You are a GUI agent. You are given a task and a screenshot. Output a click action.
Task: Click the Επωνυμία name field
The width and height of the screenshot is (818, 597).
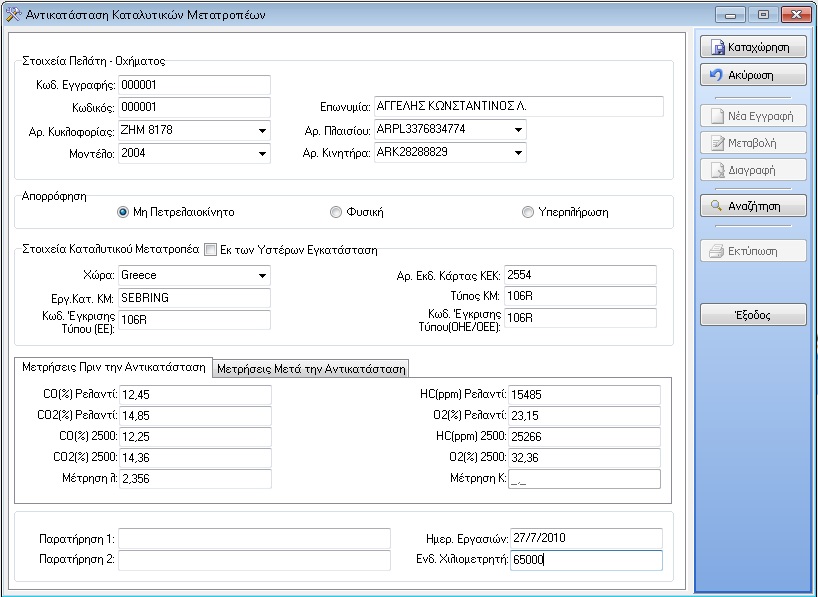519,106
